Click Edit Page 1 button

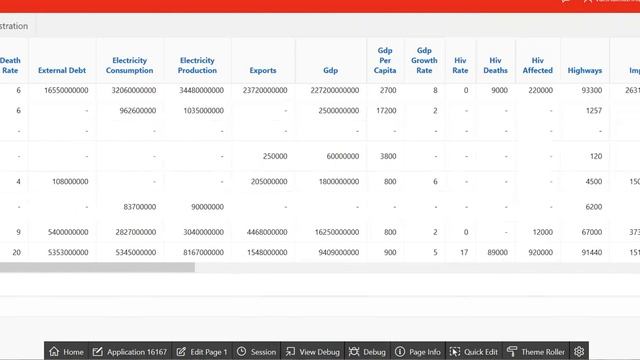(x=202, y=351)
